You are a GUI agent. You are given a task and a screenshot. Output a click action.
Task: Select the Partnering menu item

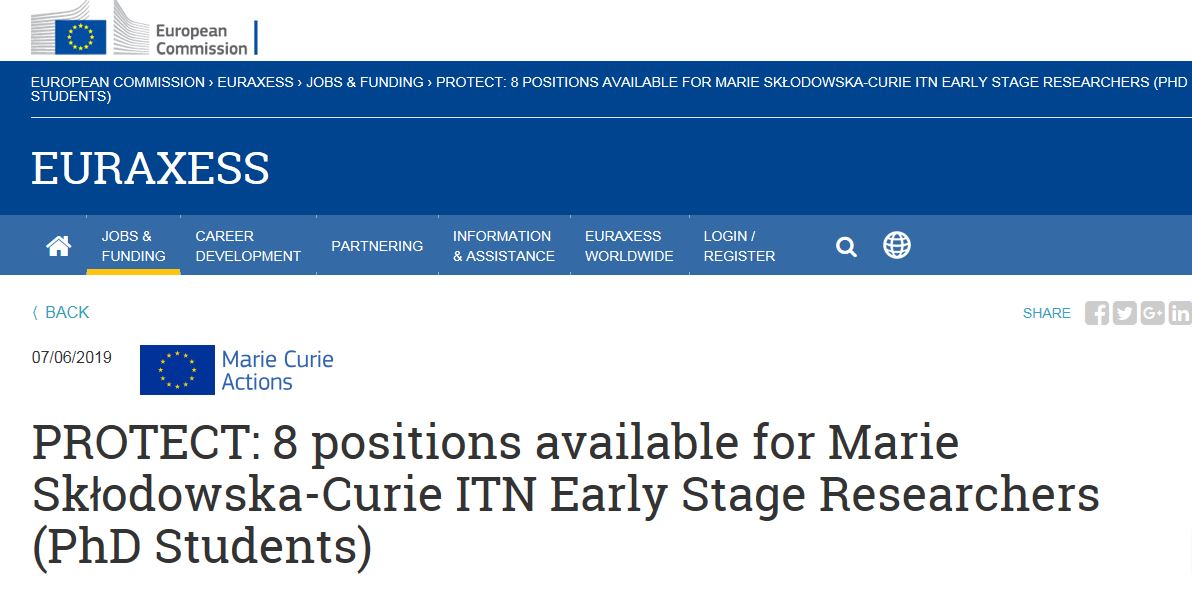pos(377,246)
